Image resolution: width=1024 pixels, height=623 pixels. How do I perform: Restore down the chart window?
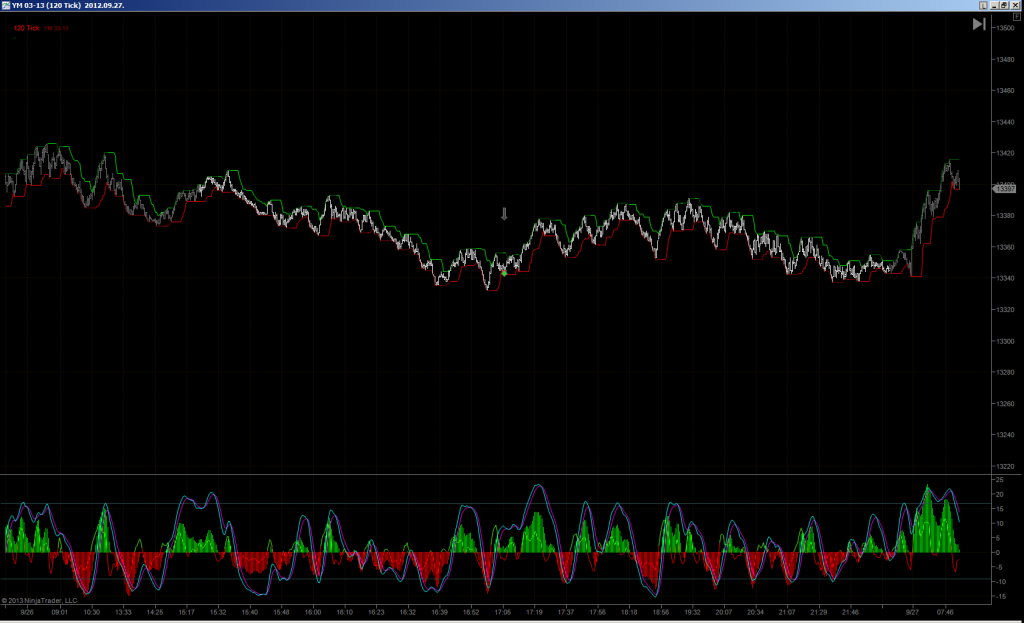pyautogui.click(x=1004, y=5)
